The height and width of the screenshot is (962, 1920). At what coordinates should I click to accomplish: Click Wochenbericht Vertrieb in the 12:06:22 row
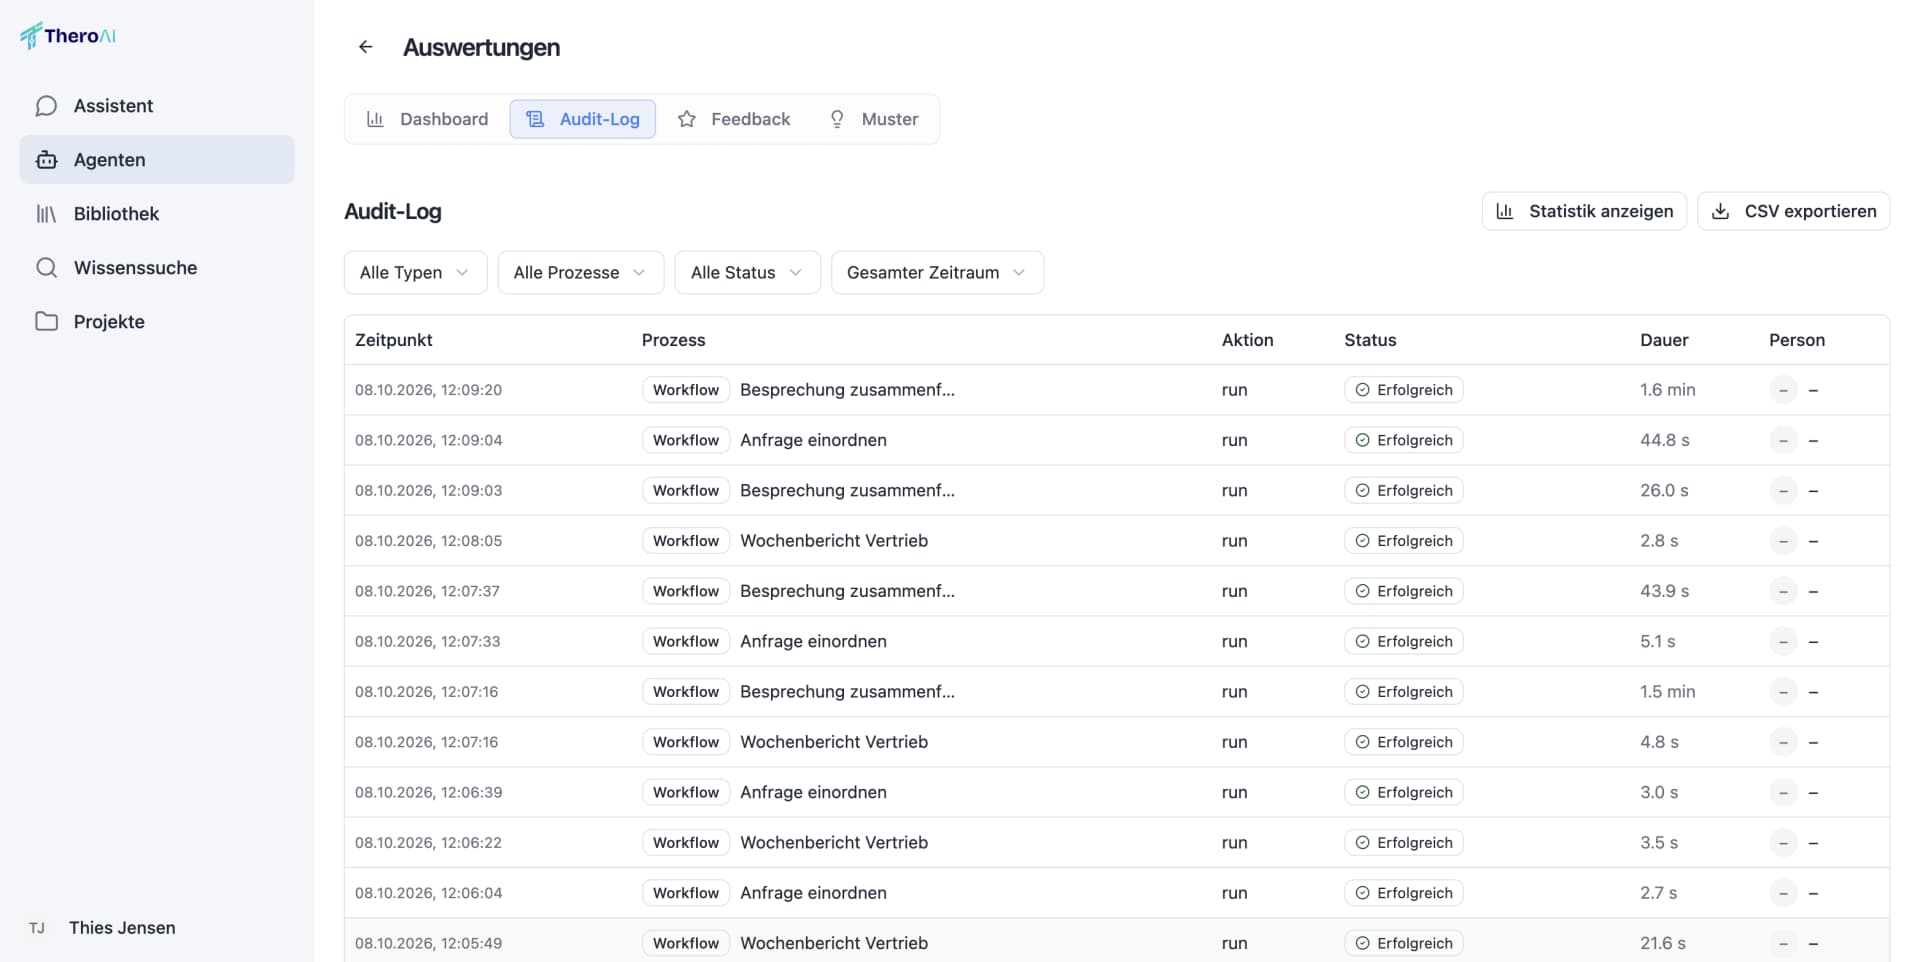coord(834,843)
